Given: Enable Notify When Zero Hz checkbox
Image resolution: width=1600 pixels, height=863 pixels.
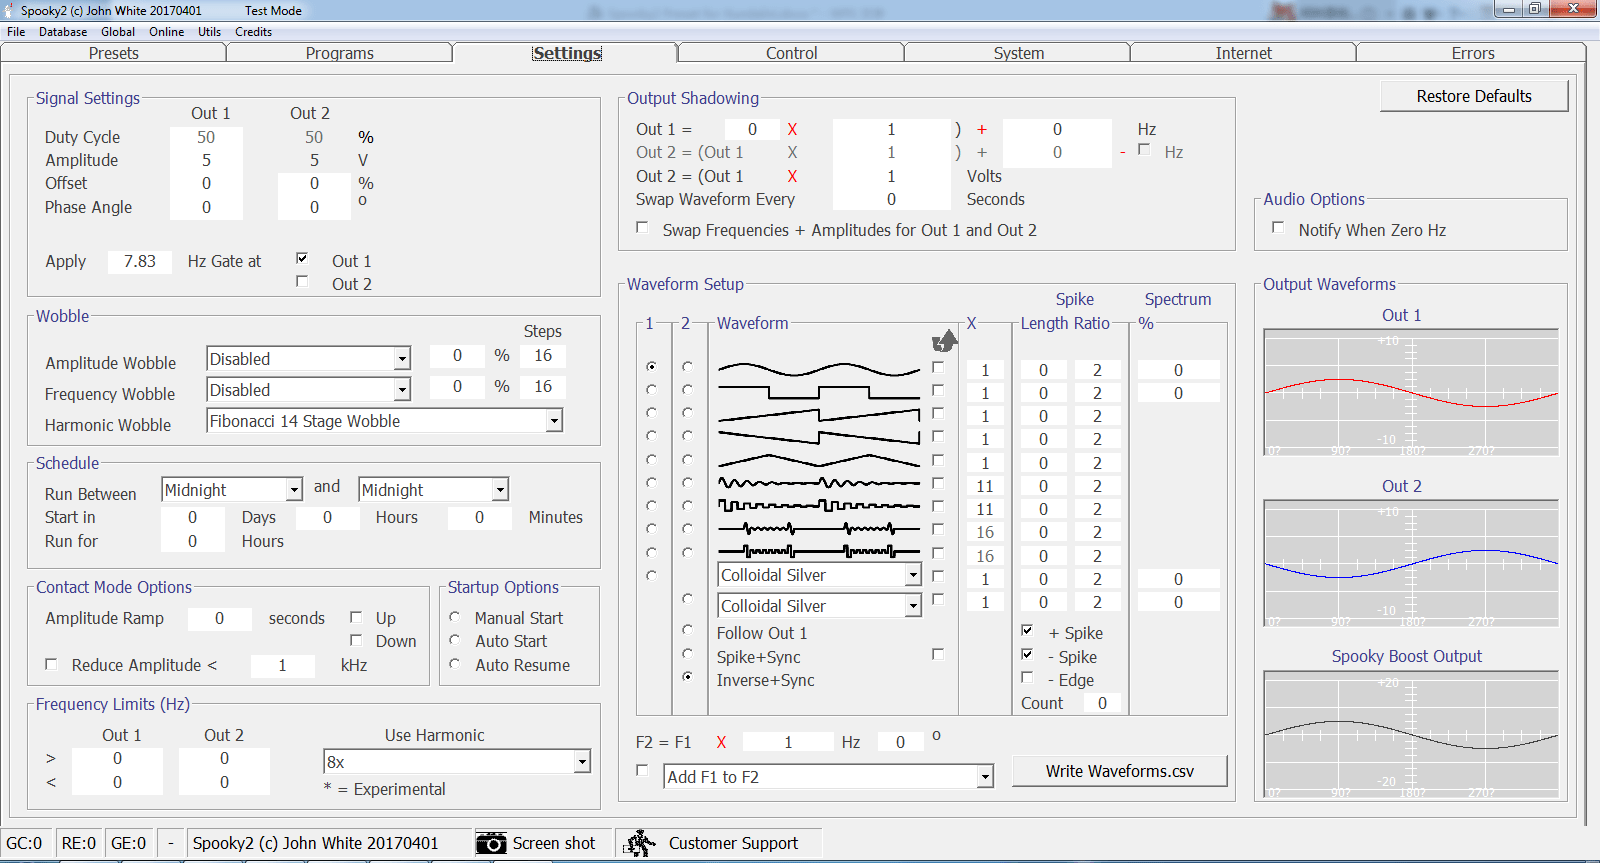Looking at the screenshot, I should [1278, 228].
